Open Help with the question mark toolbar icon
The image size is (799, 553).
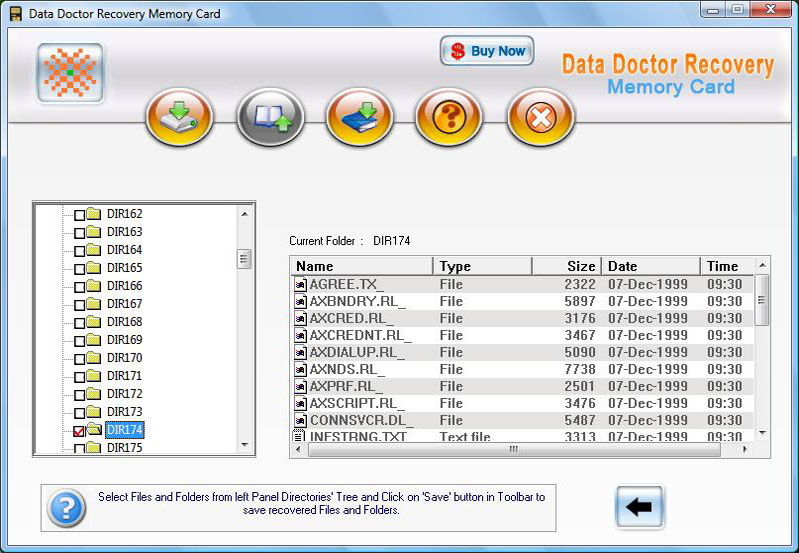point(448,118)
